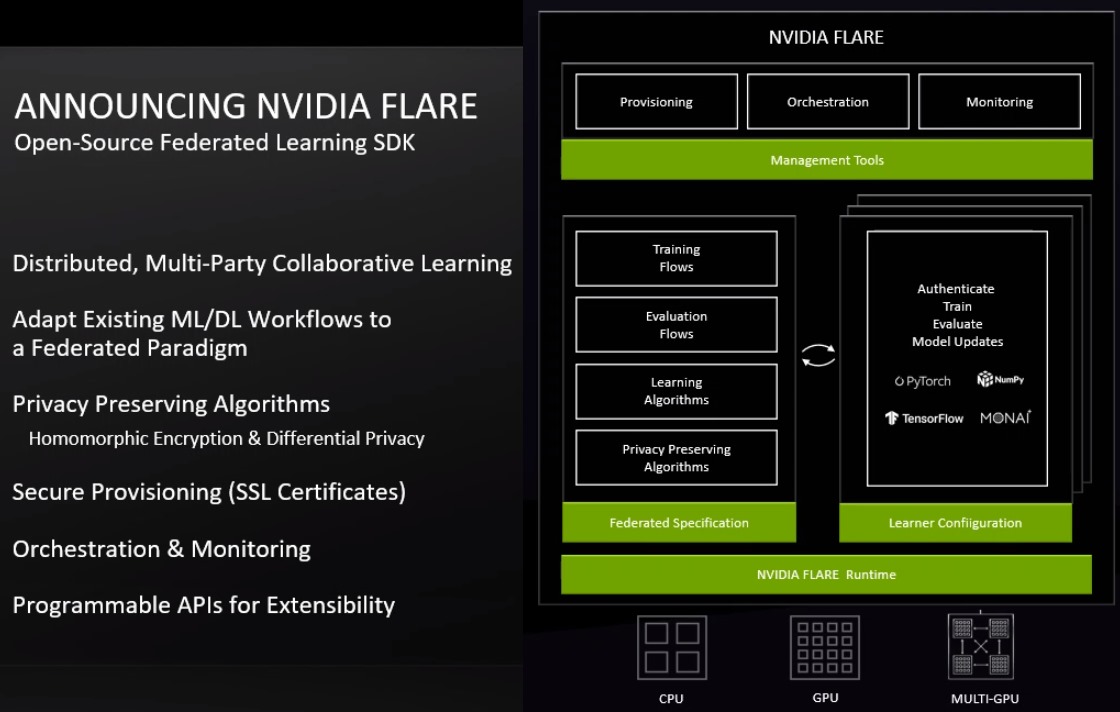Expand the Federated Specification section
This screenshot has width=1120, height=712.
coord(679,522)
